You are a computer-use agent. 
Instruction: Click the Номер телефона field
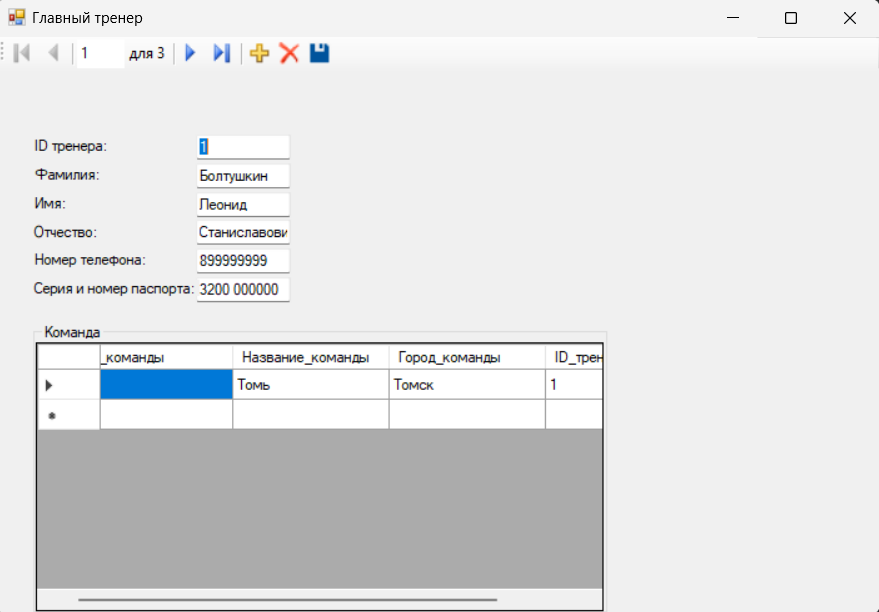pos(243,261)
